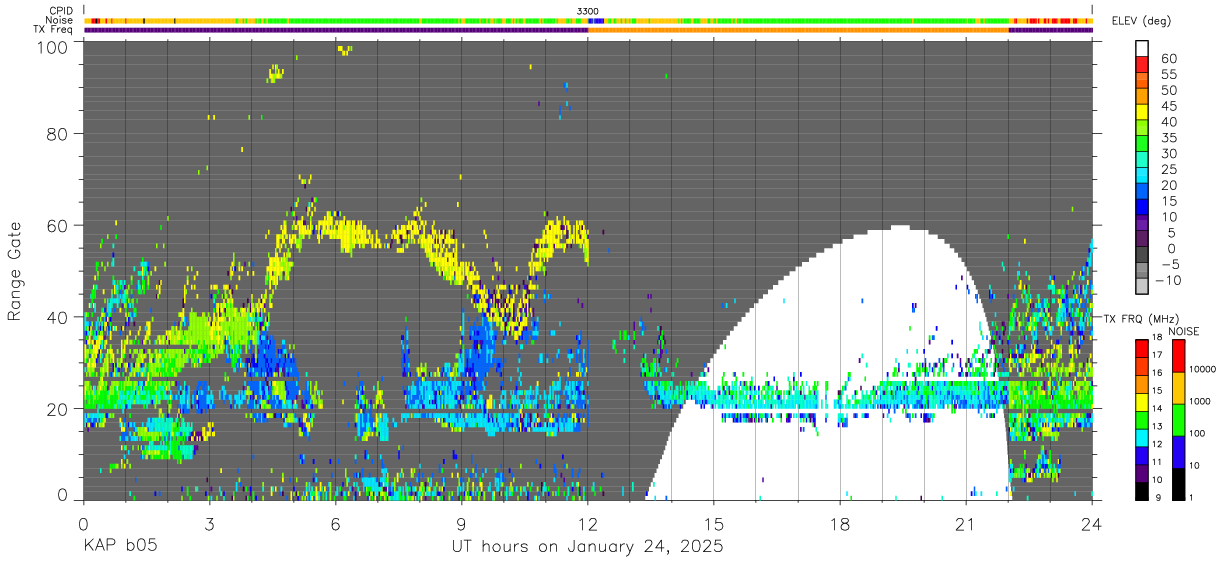Pick black NOISE segment between 1 and 10
Image resolution: width=1228 pixels, height=567 pixels.
[1178, 482]
